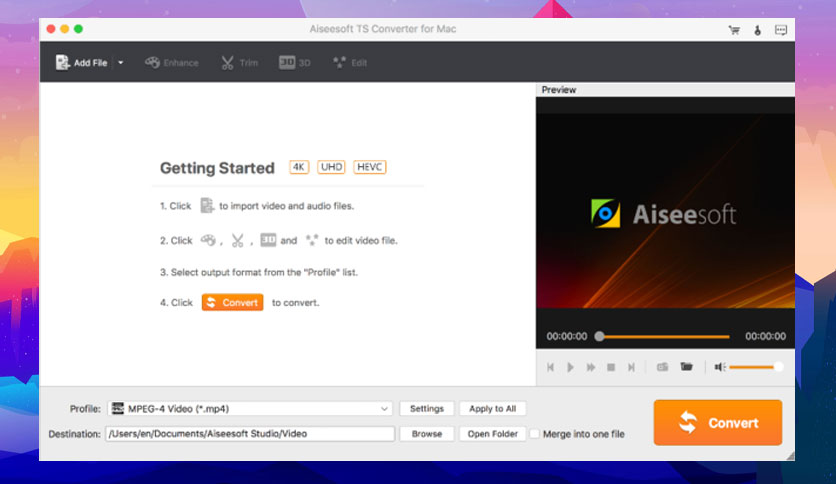Click the import file icon in step 1
Image resolution: width=836 pixels, height=484 pixels.
point(207,205)
